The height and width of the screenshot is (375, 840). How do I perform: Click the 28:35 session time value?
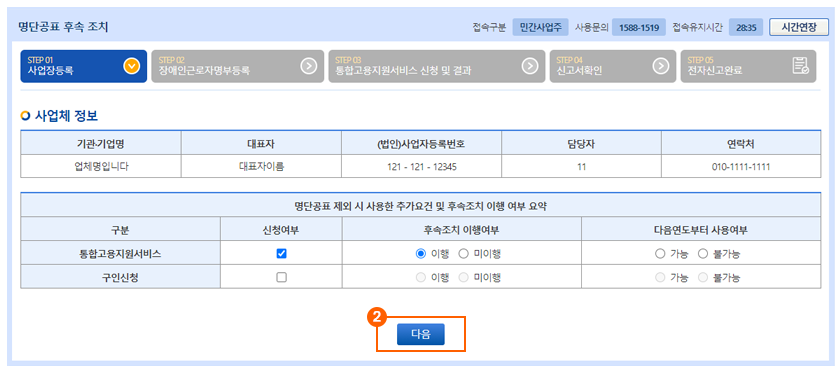tap(746, 27)
